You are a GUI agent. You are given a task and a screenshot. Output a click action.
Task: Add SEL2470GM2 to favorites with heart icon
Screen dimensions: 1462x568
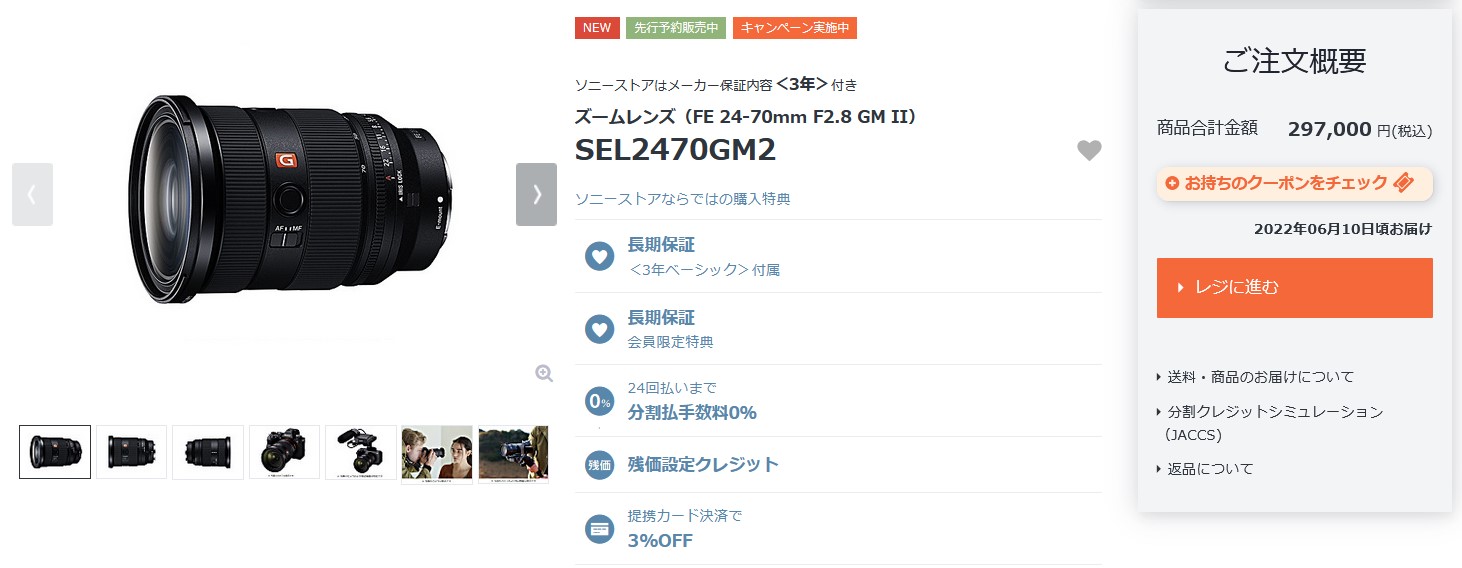(x=1089, y=151)
